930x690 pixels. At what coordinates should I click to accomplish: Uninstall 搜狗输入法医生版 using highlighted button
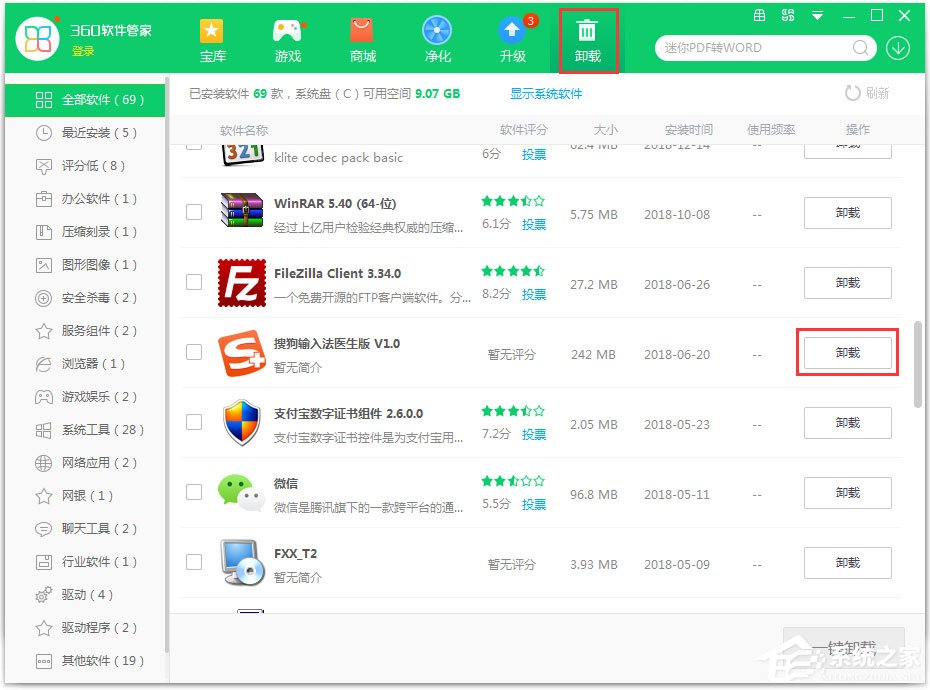point(847,353)
